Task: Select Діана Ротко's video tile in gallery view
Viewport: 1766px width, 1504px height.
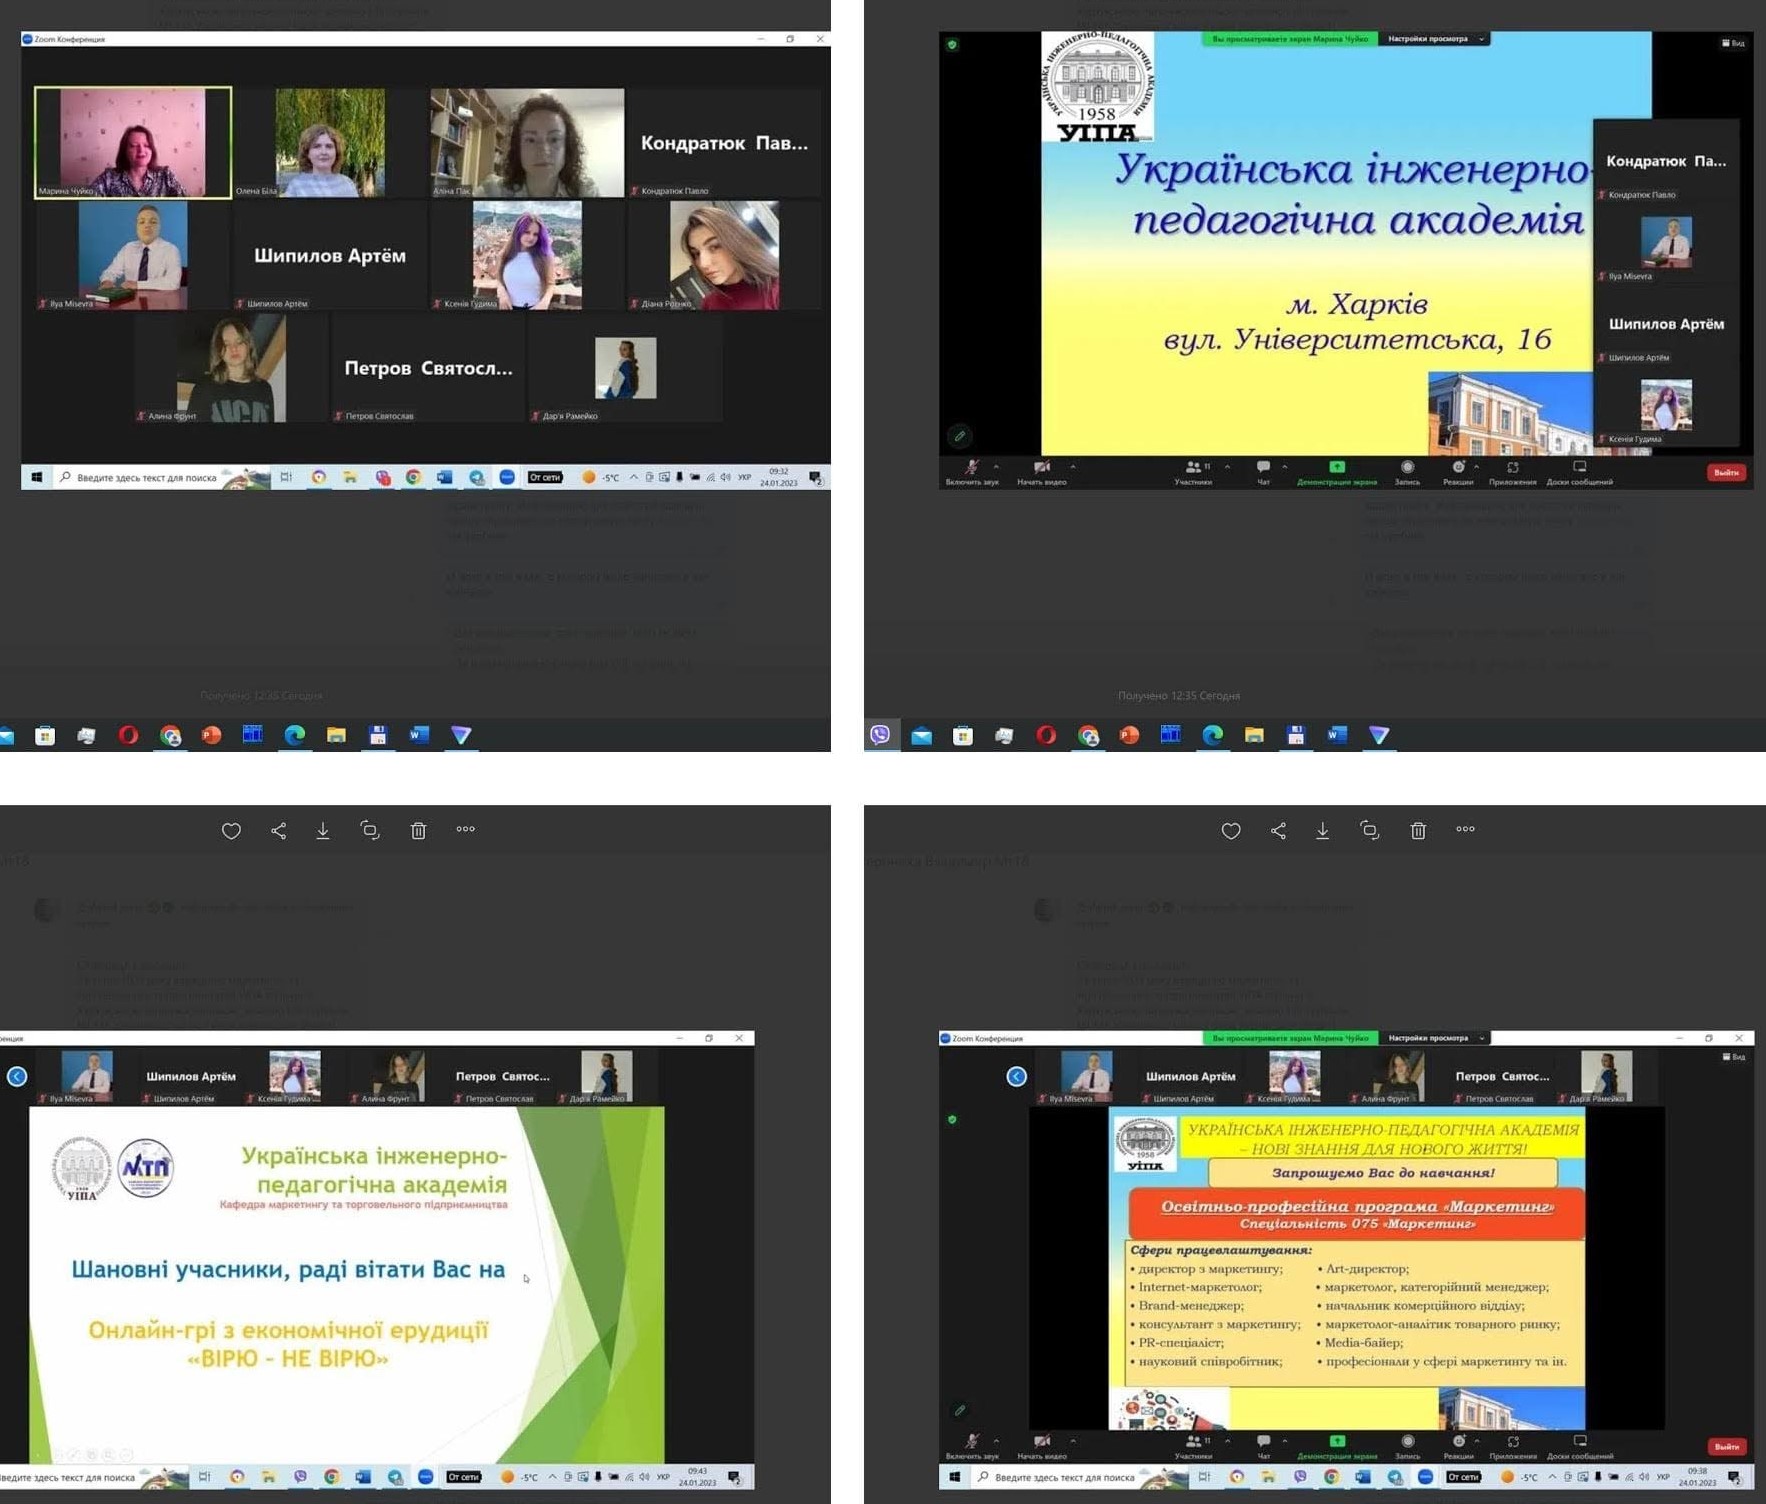Action: pos(724,255)
